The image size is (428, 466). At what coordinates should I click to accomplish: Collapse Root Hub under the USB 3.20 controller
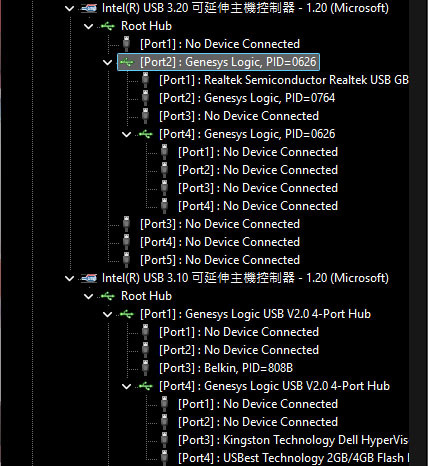pos(88,26)
